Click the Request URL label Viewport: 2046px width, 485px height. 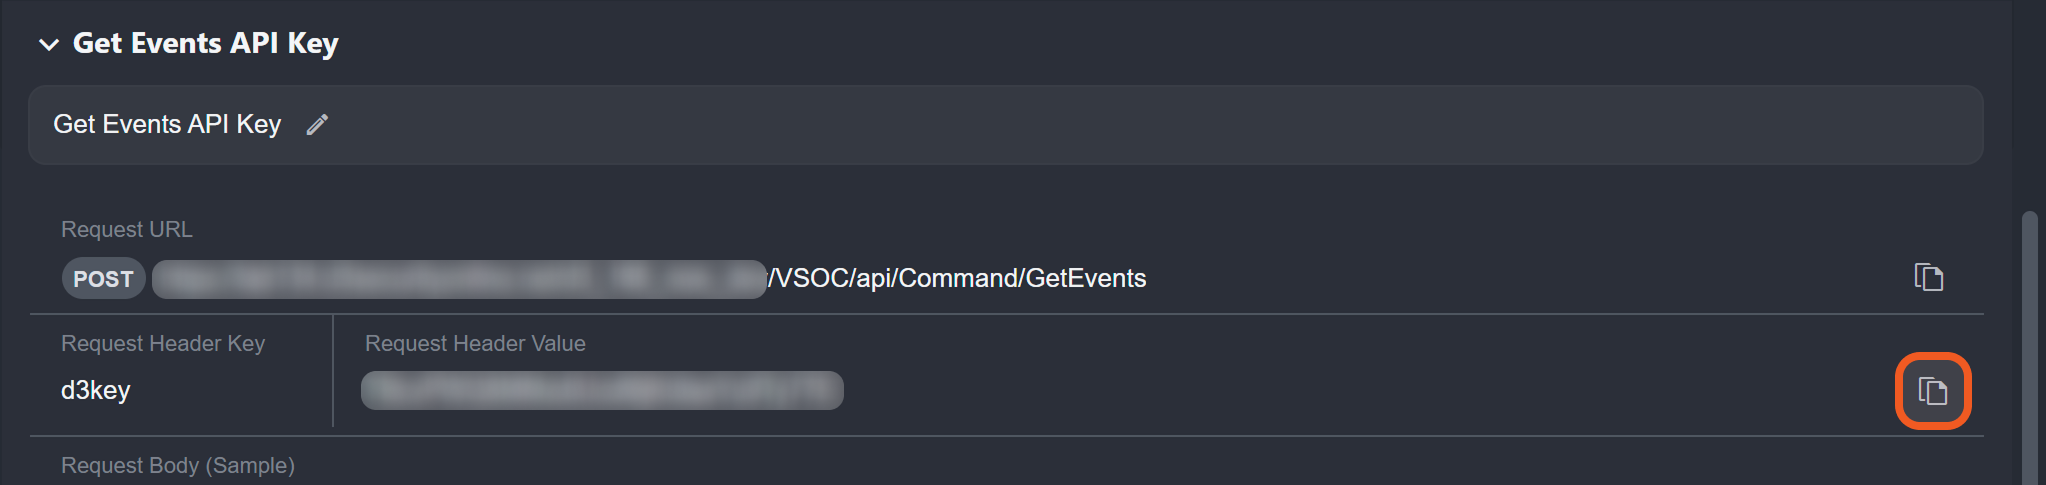click(127, 230)
